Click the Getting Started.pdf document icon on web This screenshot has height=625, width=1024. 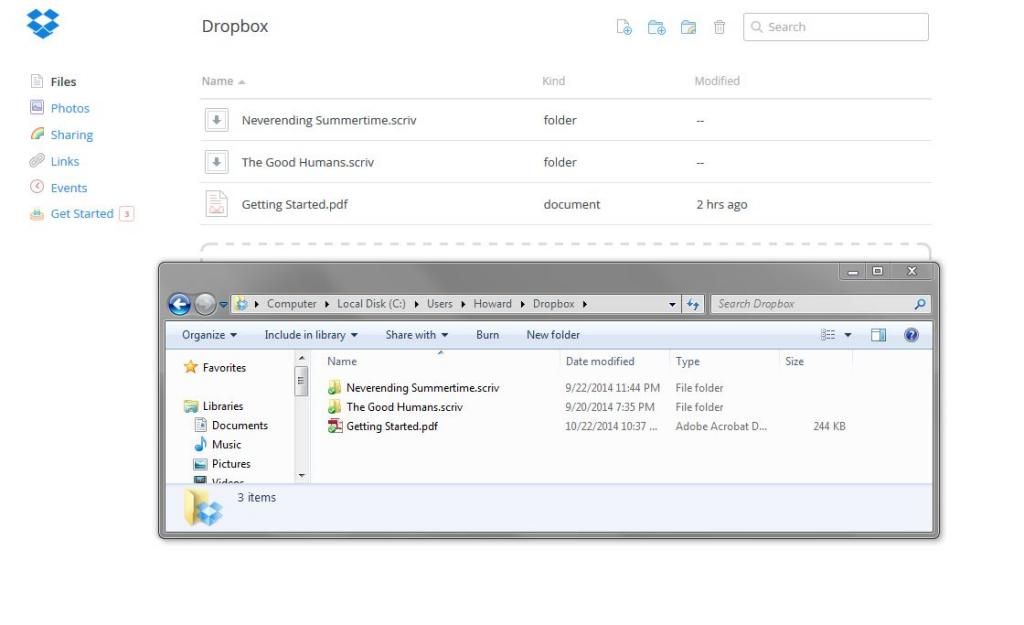click(x=217, y=204)
